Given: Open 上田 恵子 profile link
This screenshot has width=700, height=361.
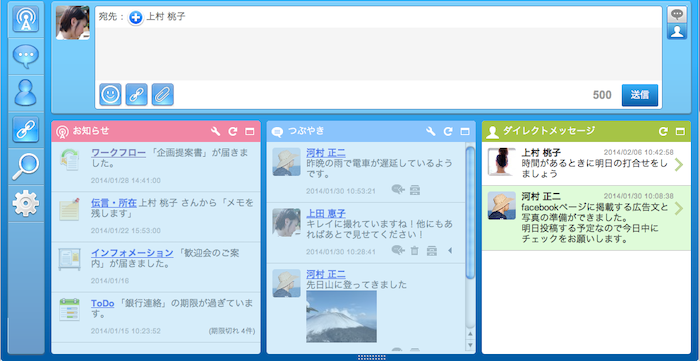Looking at the screenshot, I should (326, 213).
